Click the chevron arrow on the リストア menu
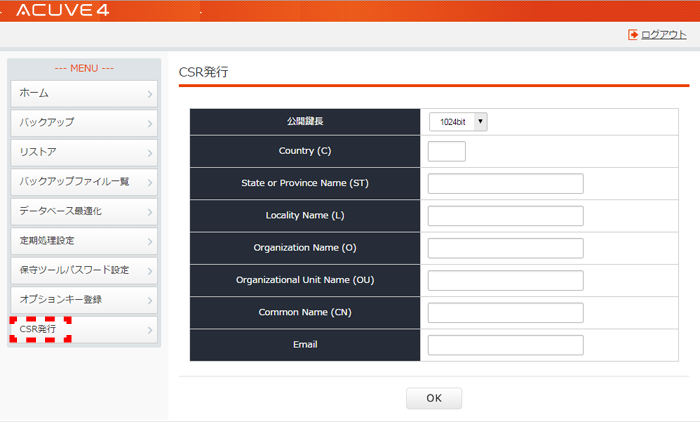The height and width of the screenshot is (423, 700). 150,153
